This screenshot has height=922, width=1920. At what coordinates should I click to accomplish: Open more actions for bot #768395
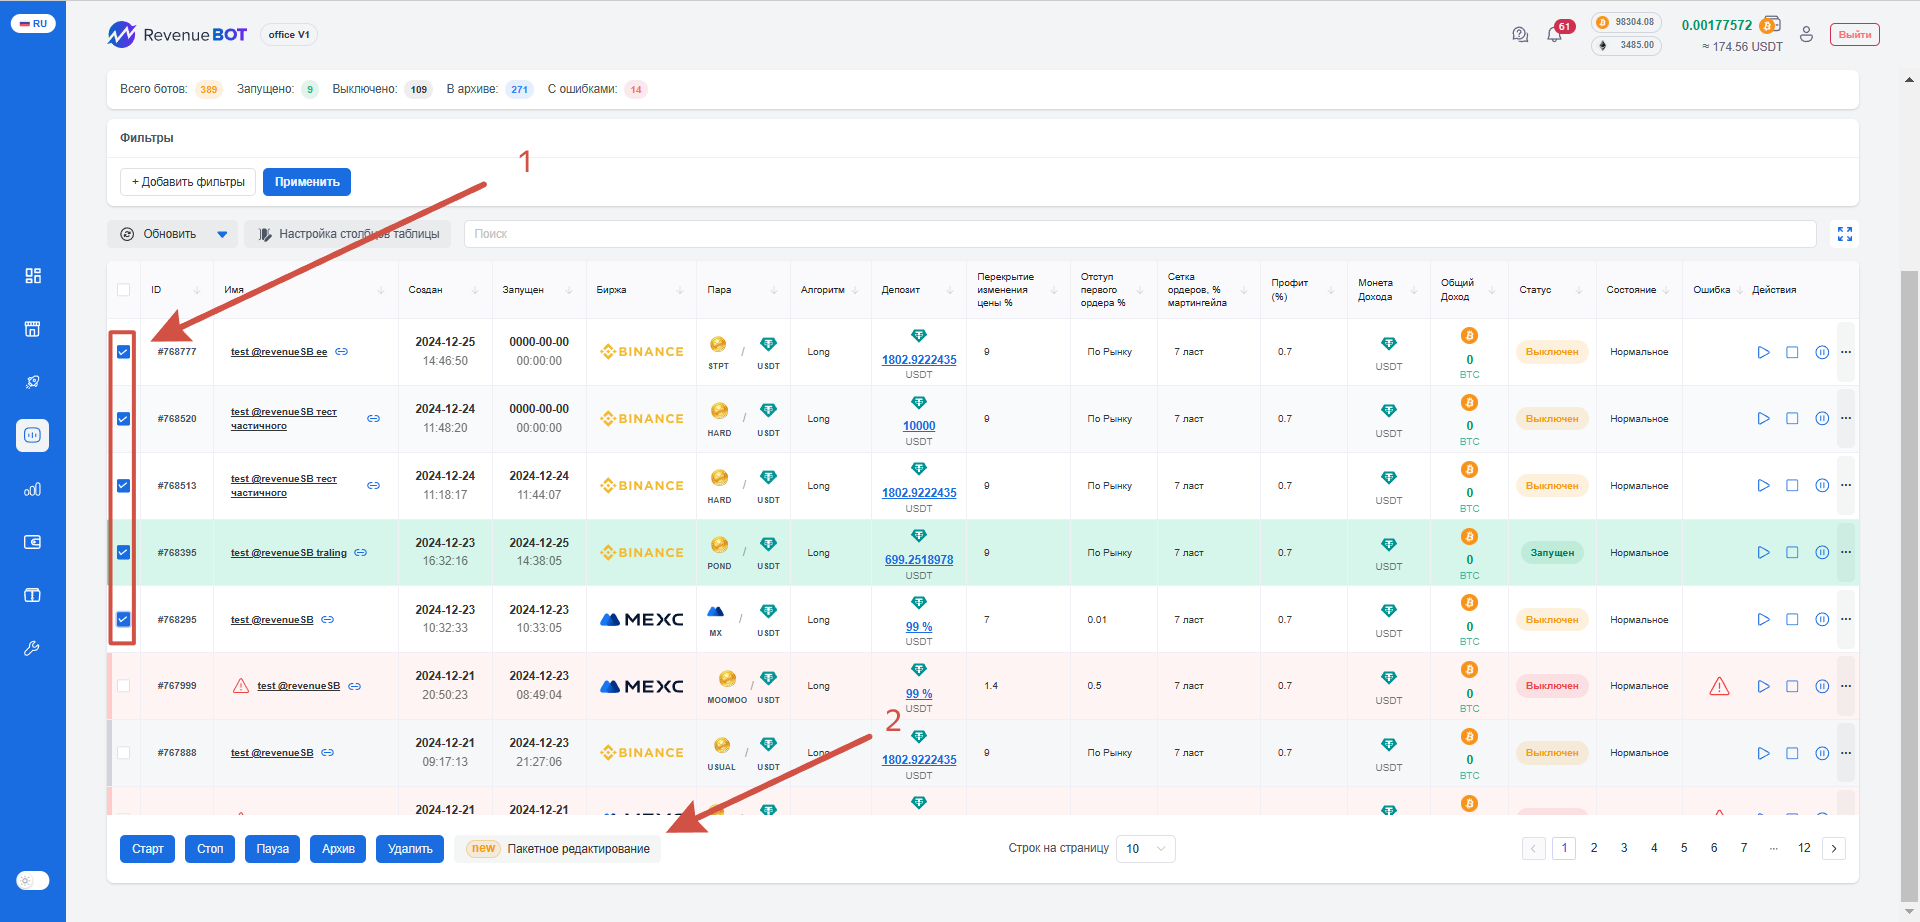(x=1846, y=552)
